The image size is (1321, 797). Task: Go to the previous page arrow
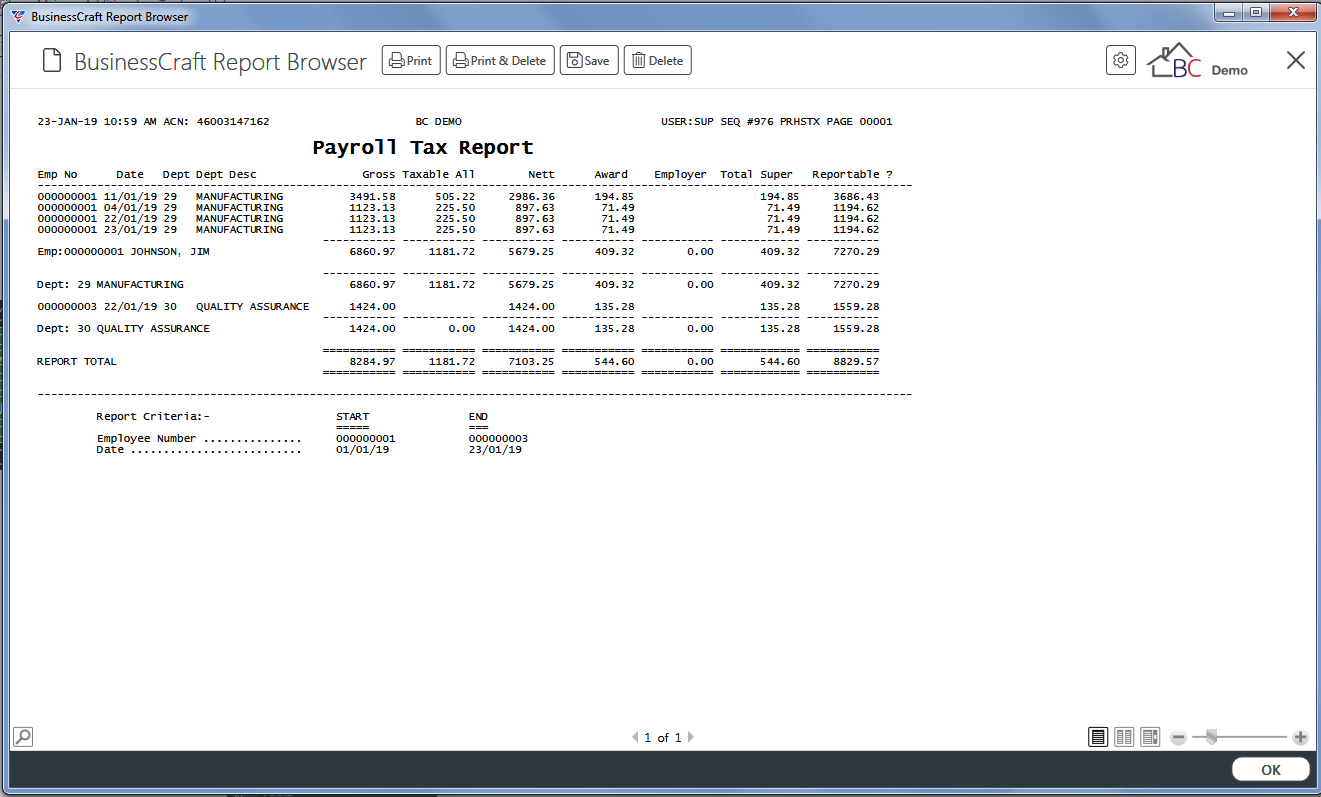pos(634,737)
